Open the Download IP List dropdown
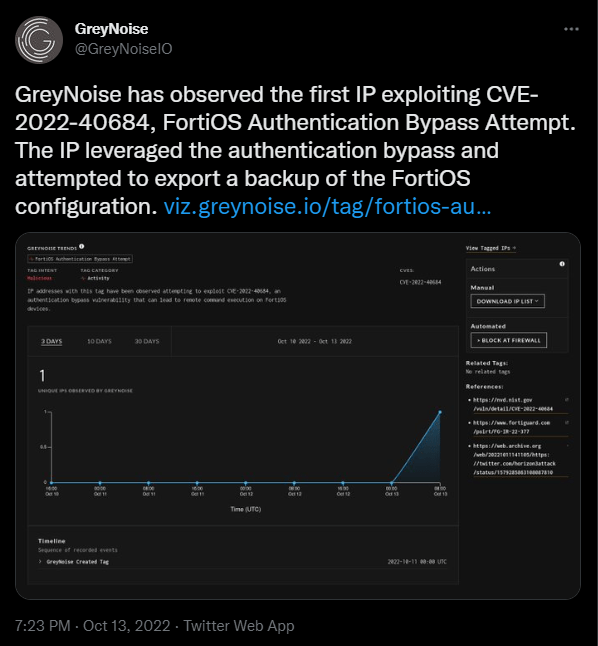598x646 pixels. pyautogui.click(x=507, y=301)
